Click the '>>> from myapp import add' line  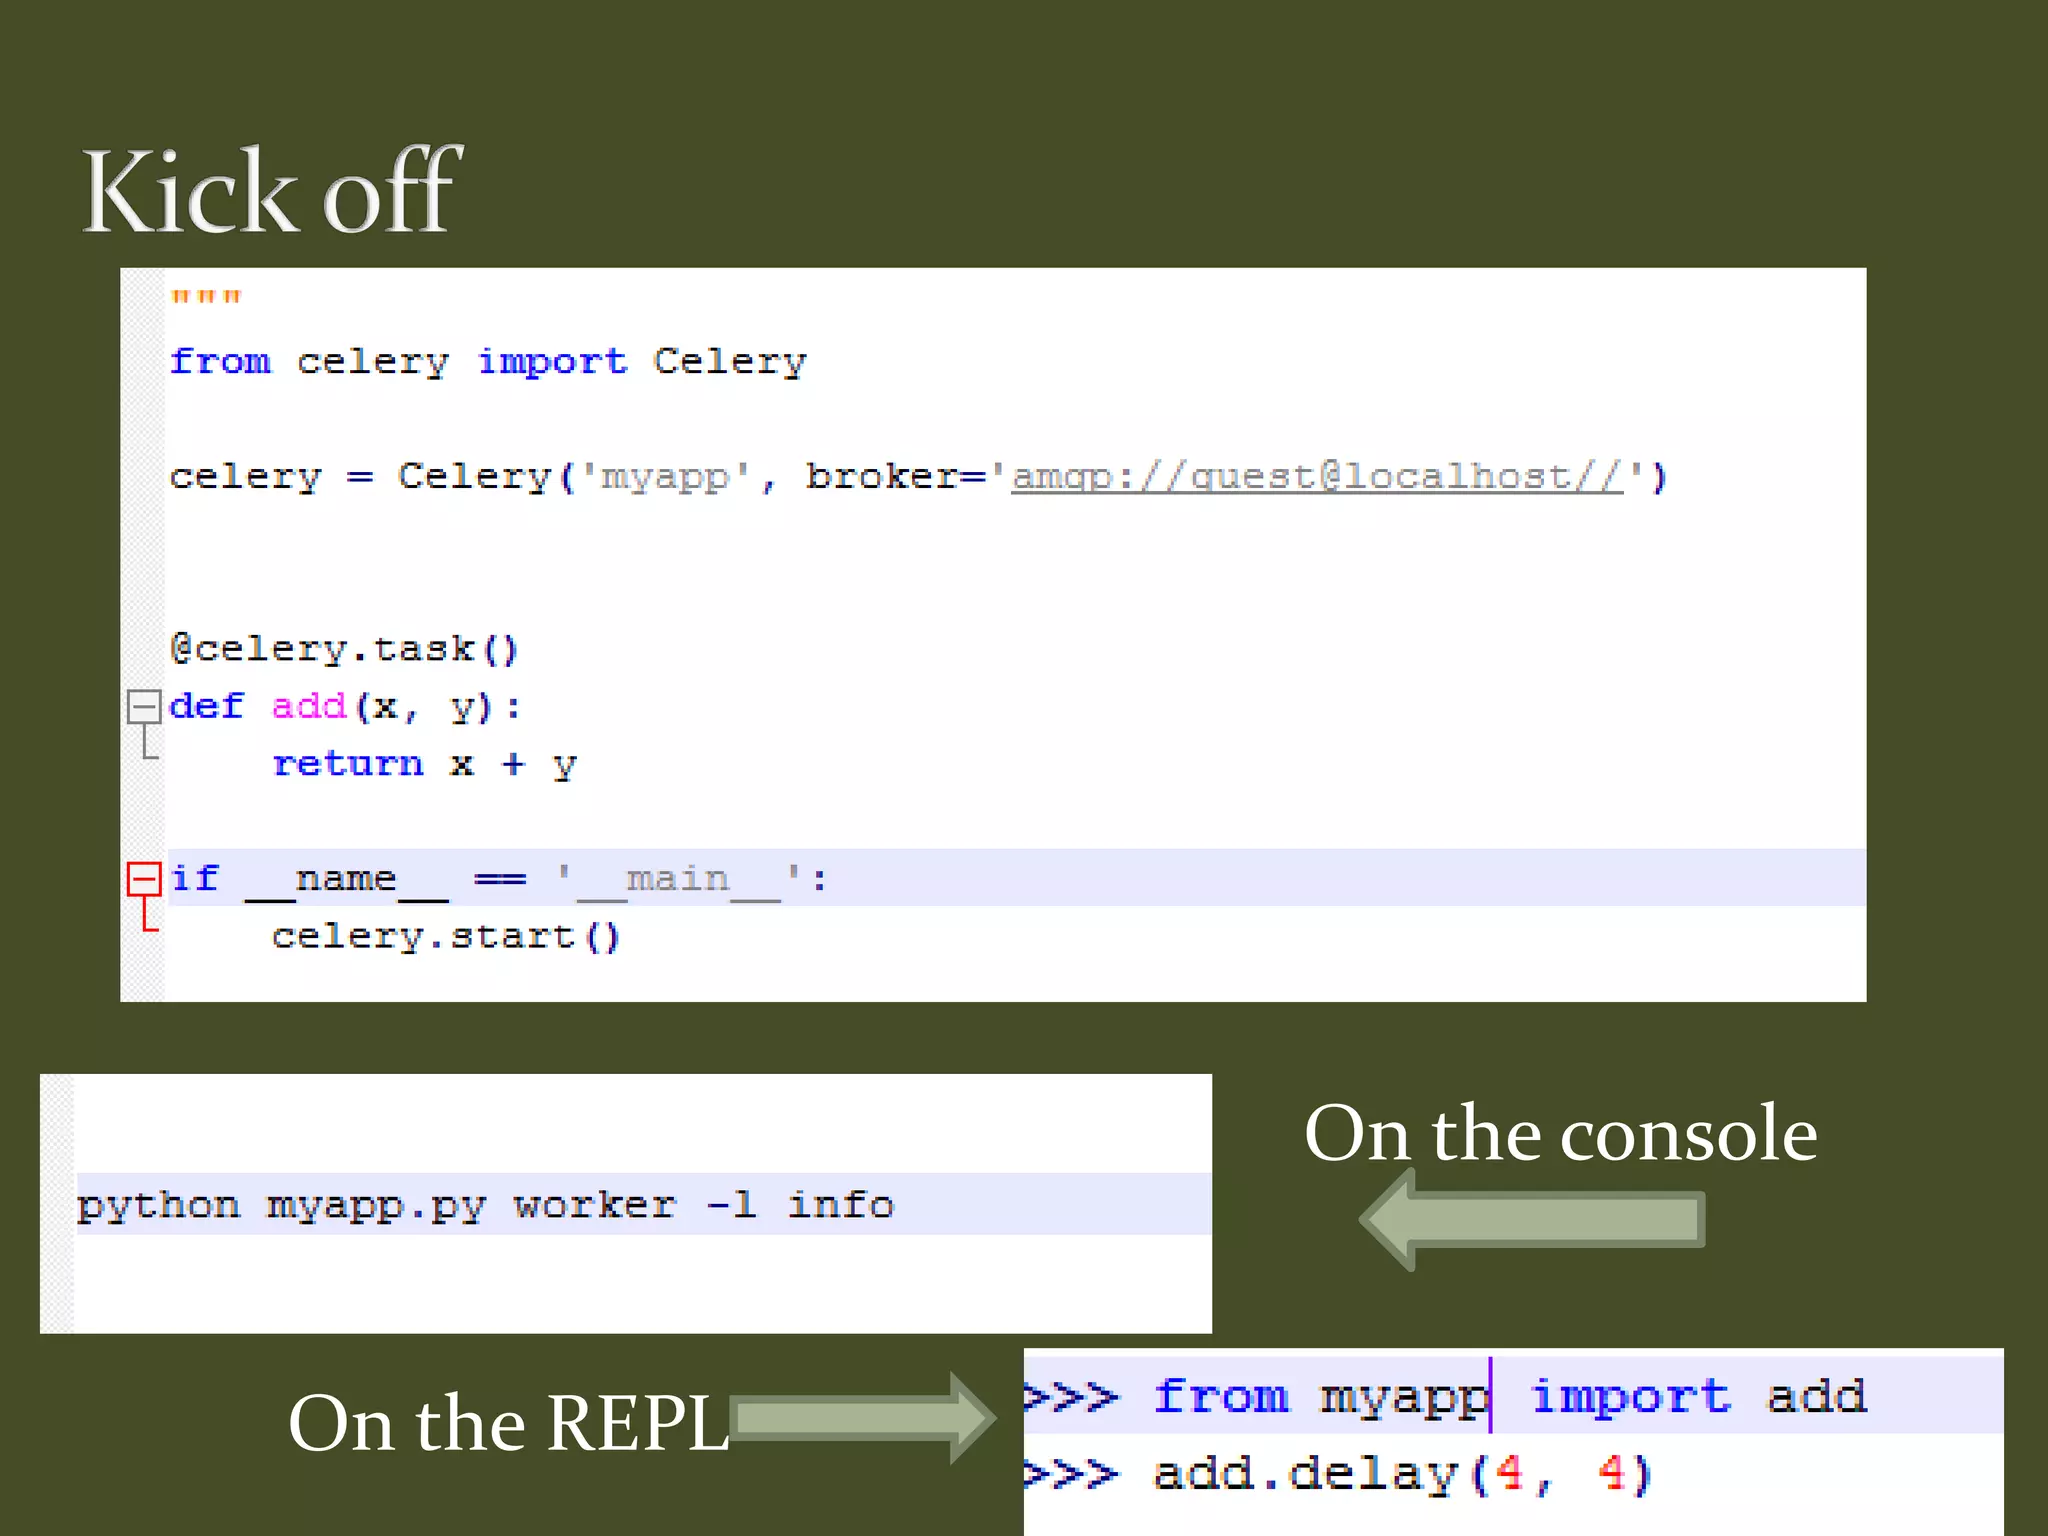1445,1397
